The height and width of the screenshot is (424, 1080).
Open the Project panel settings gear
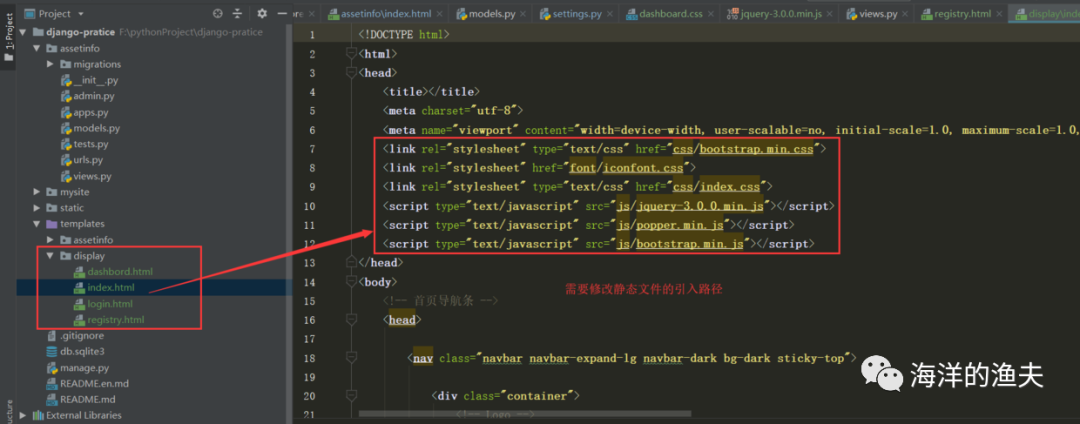(262, 13)
